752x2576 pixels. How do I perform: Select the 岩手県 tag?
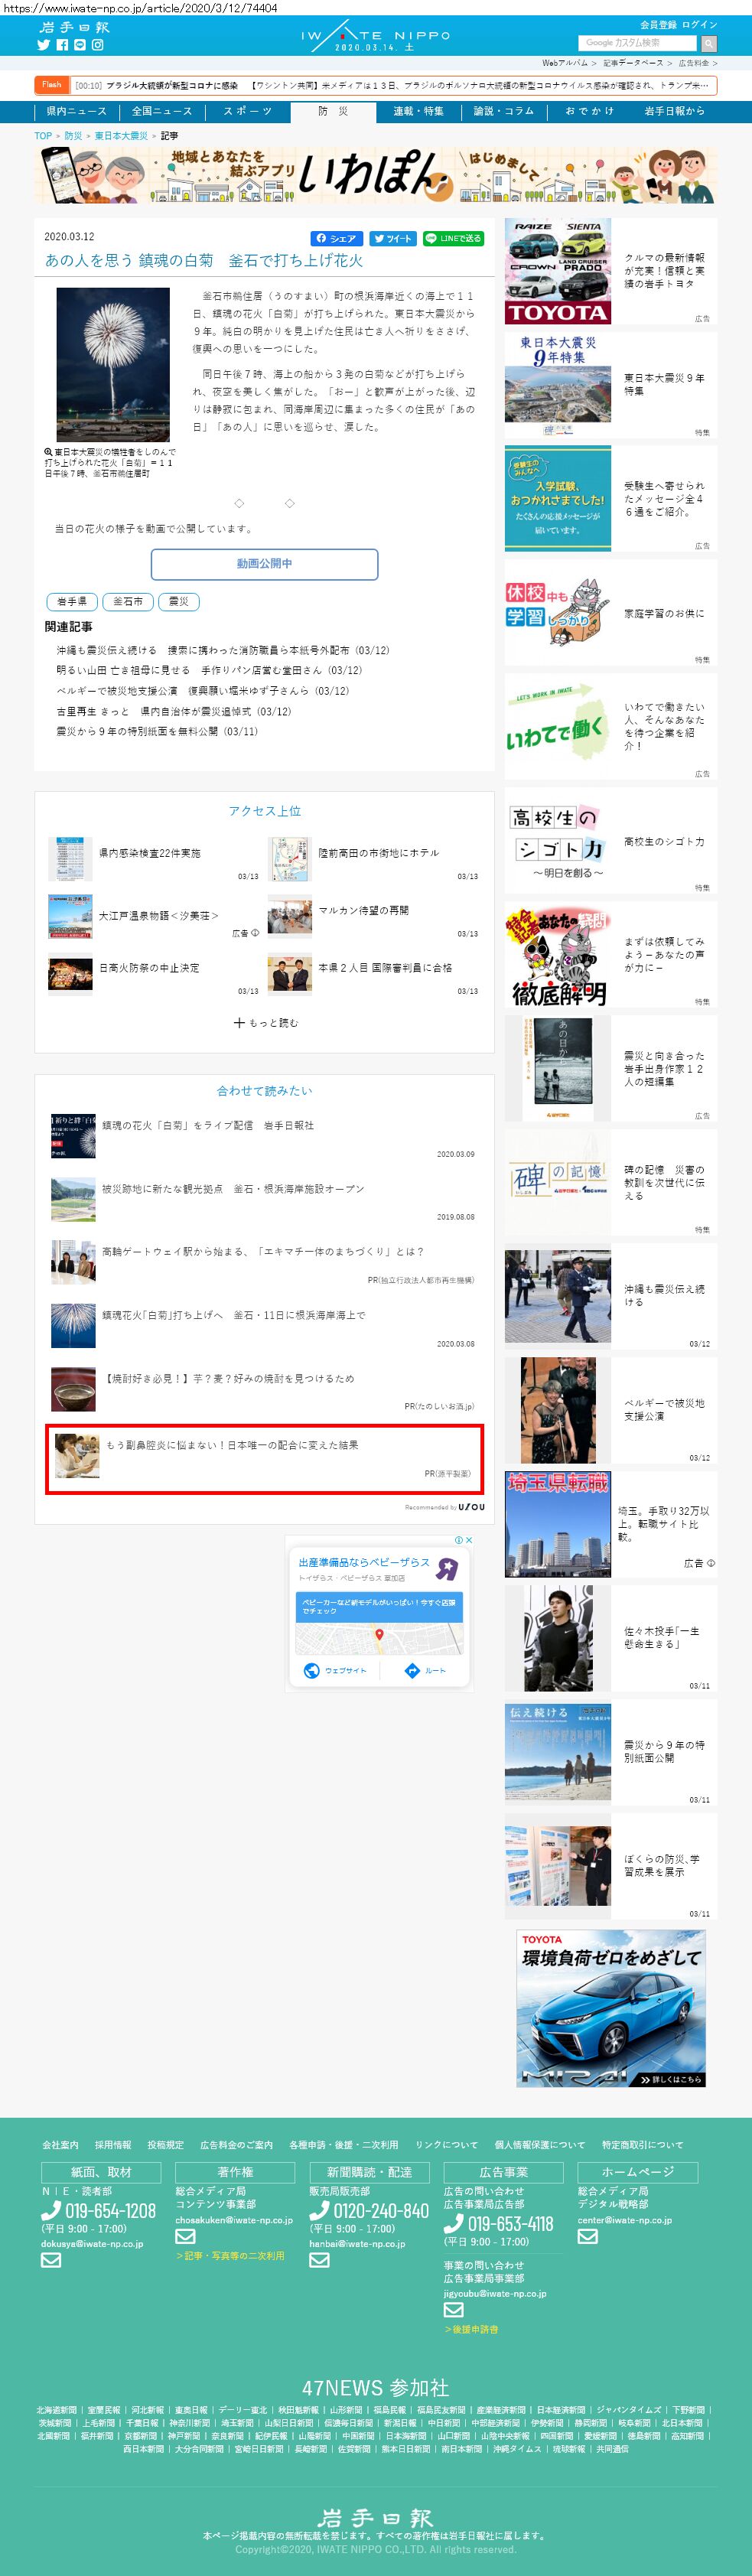coord(71,602)
